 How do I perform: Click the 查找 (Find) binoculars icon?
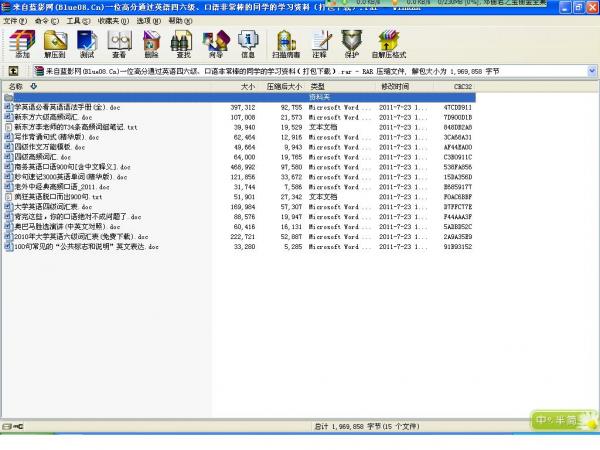point(183,44)
